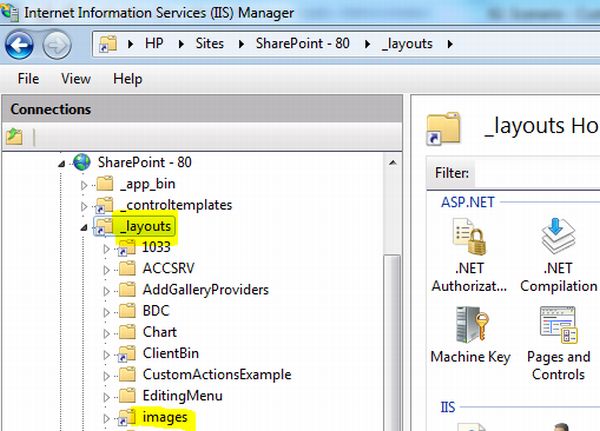Open the View menu

[76, 79]
